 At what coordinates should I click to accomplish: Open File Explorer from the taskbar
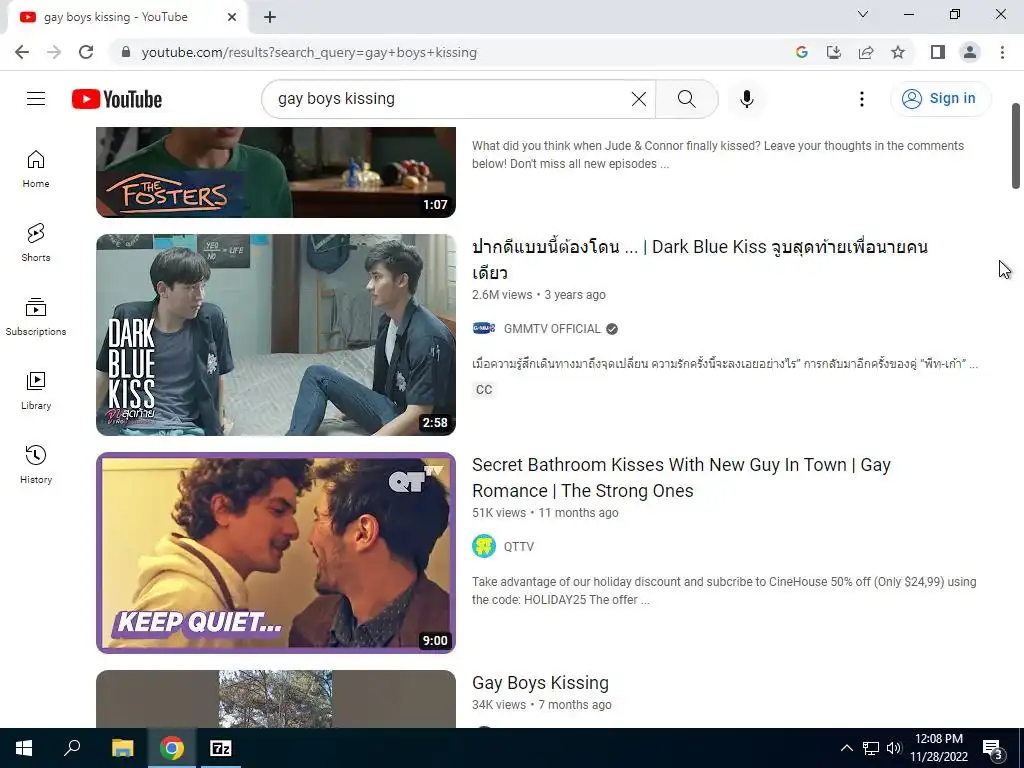(122, 748)
